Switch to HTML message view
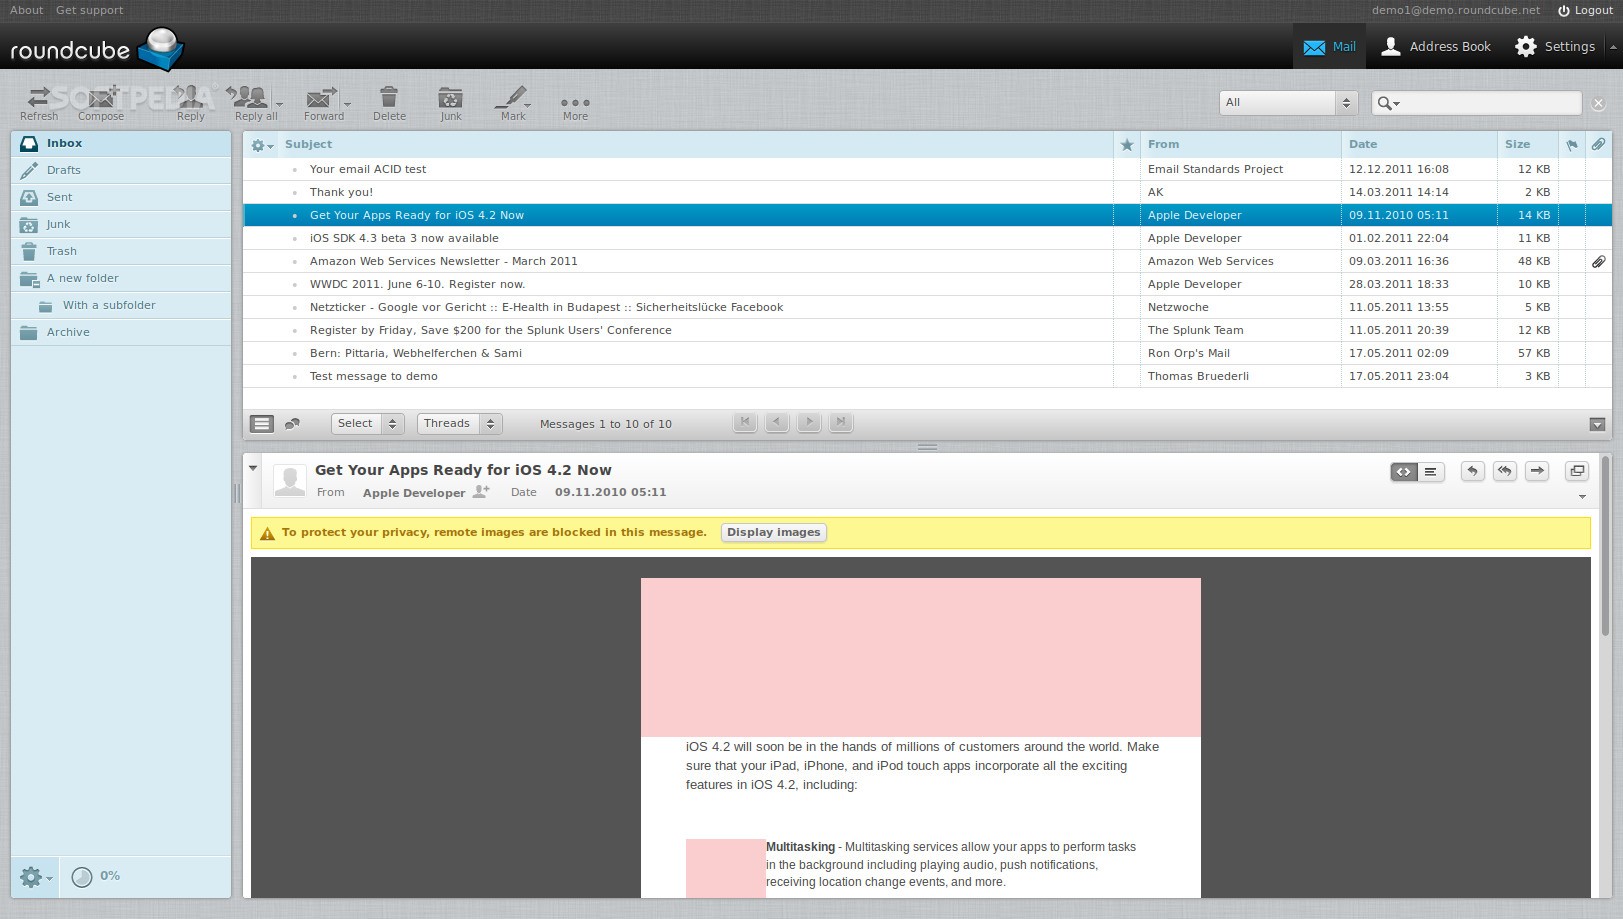Image resolution: width=1623 pixels, height=919 pixels. (1404, 472)
